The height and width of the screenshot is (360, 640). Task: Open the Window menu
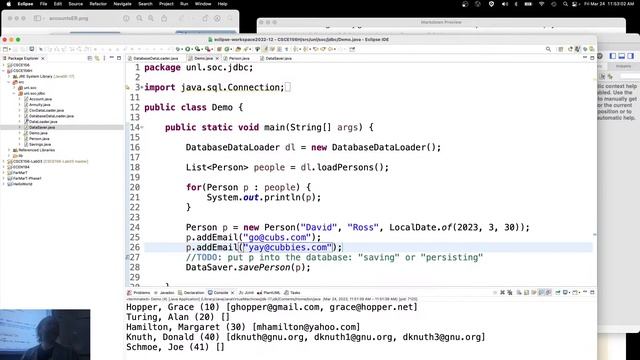click(x=203, y=4)
